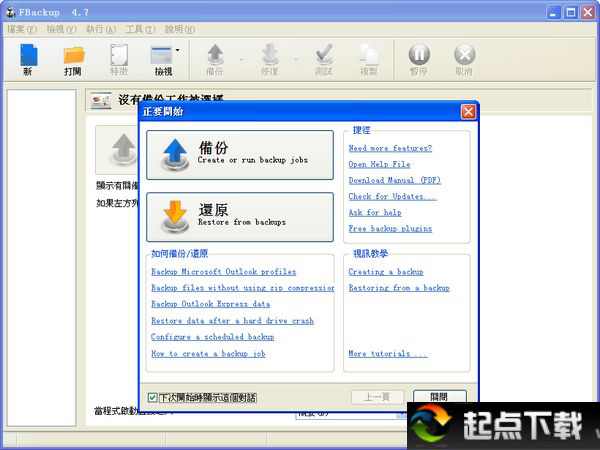
Task: Click the View (檢視) toolbar icon
Action: click(x=162, y=59)
